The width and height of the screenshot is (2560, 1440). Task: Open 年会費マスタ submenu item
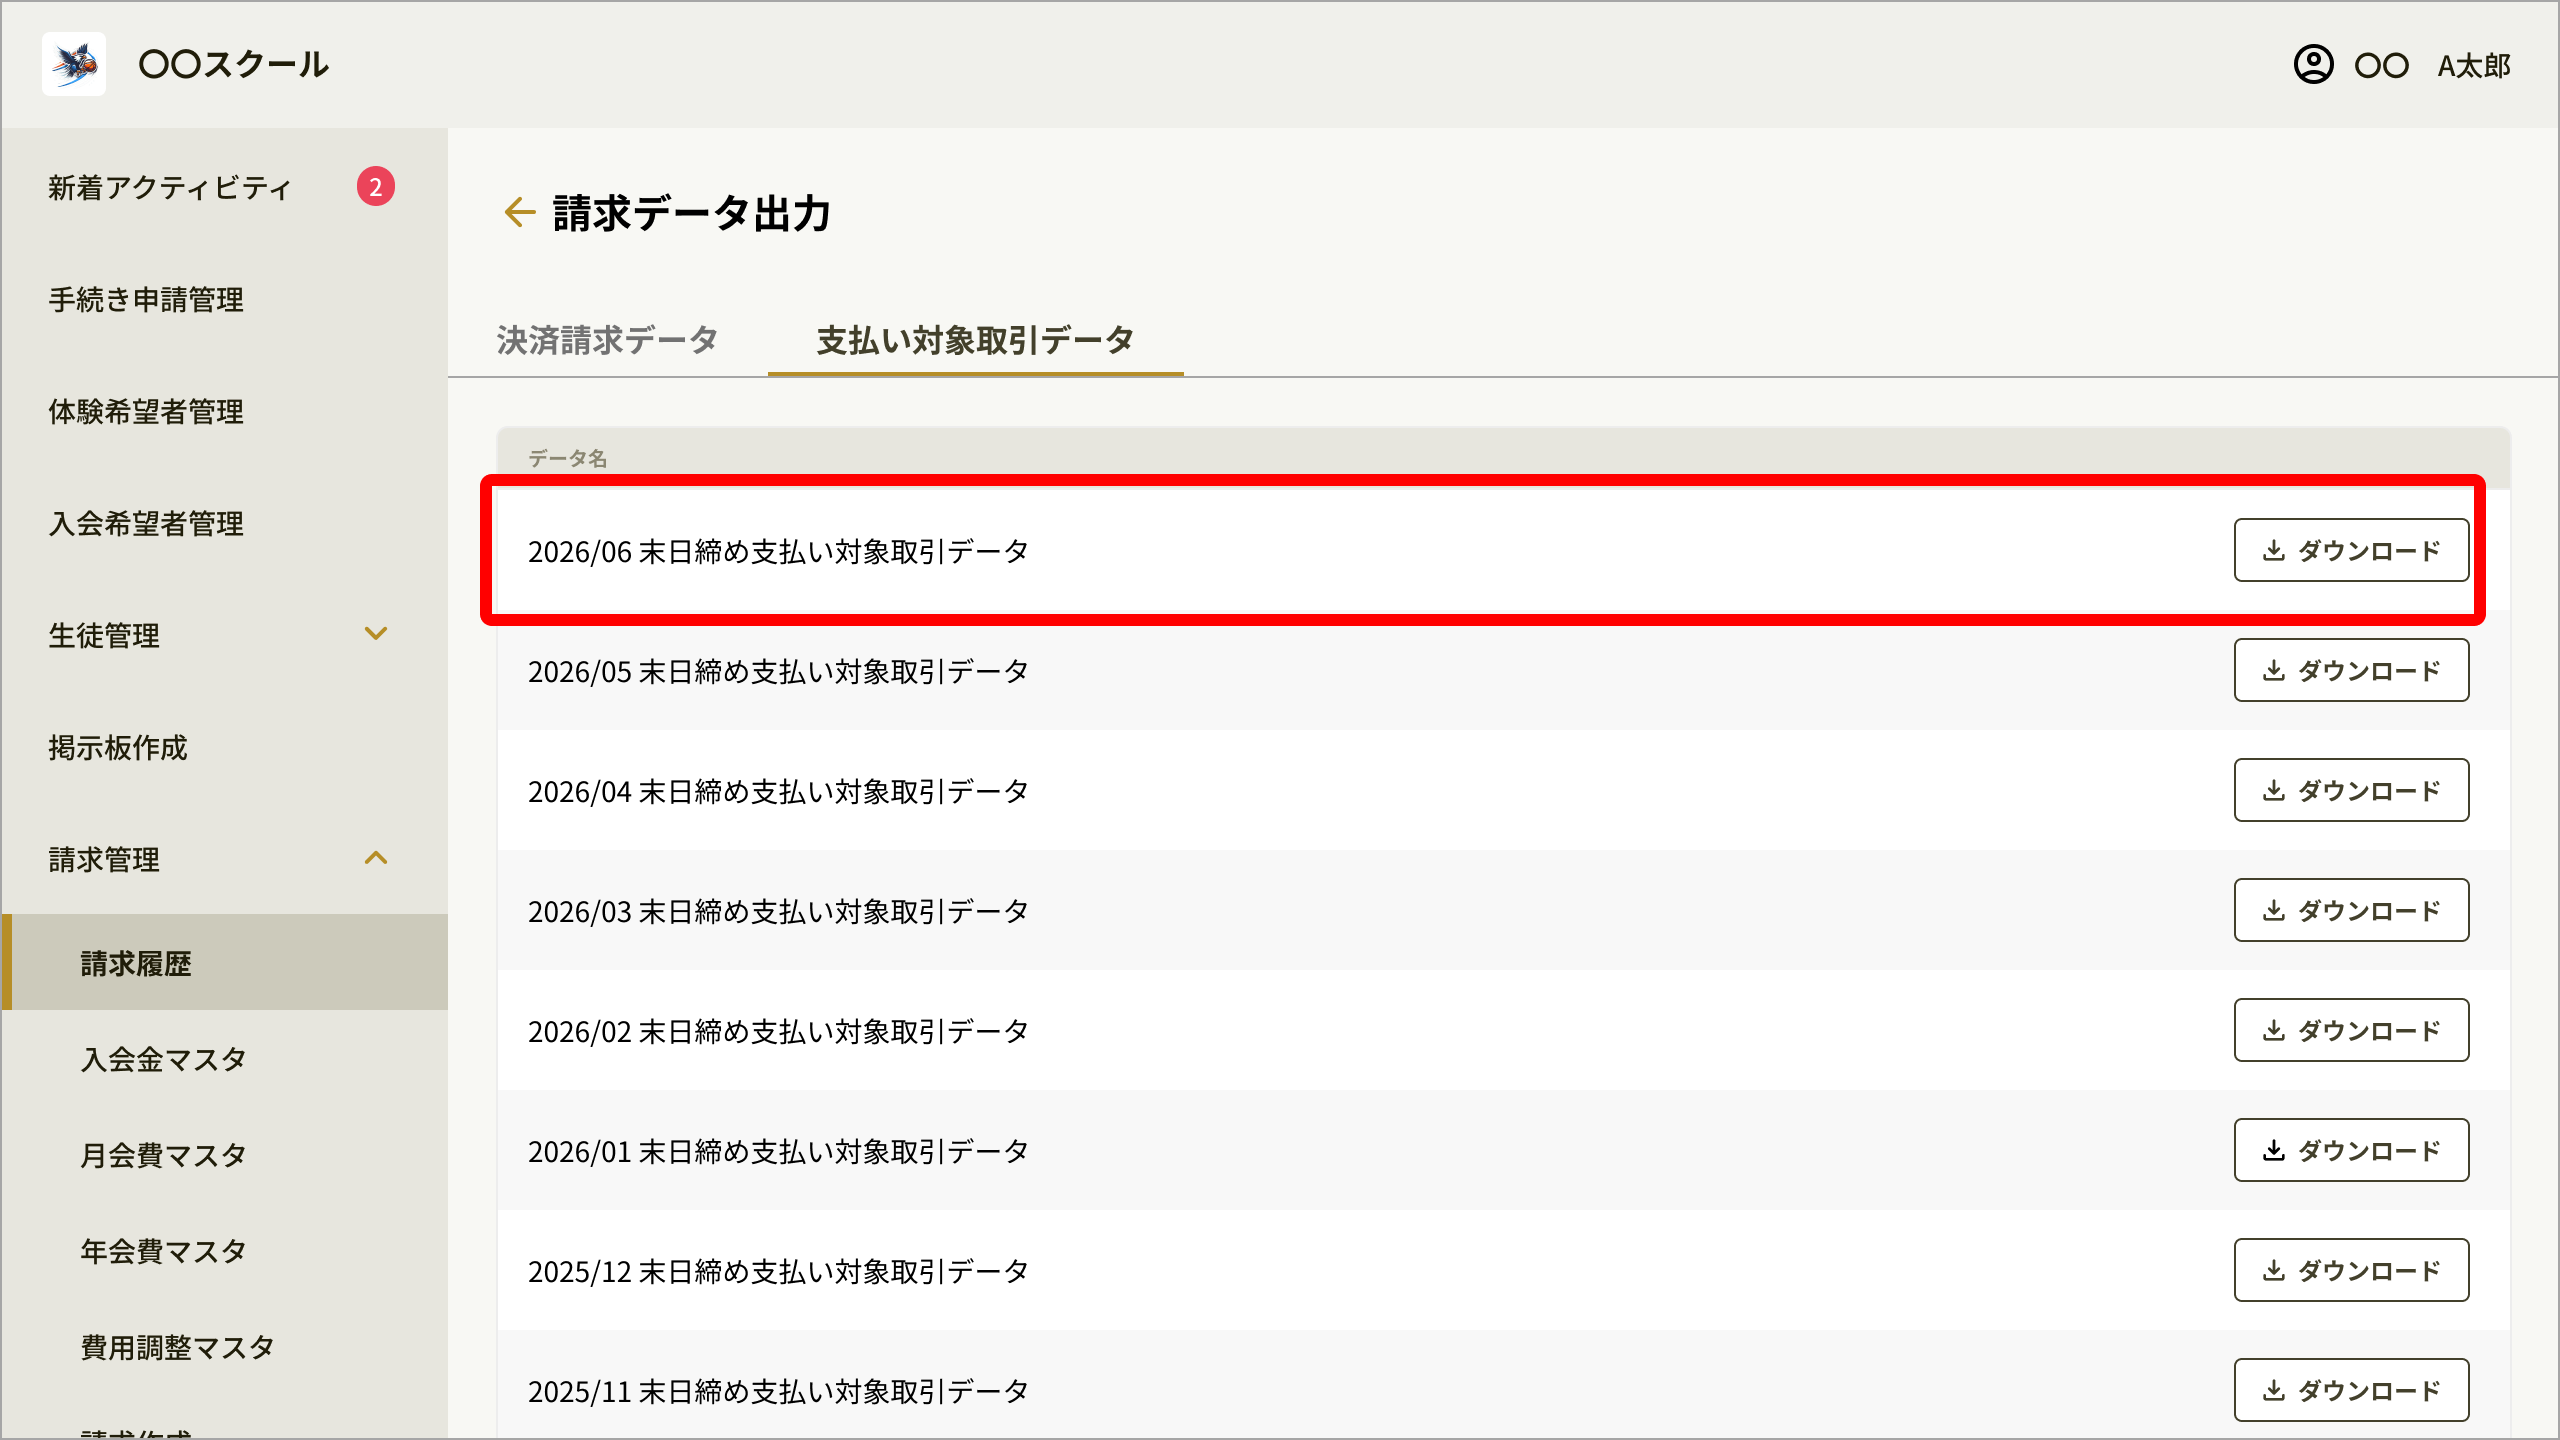tap(164, 1251)
